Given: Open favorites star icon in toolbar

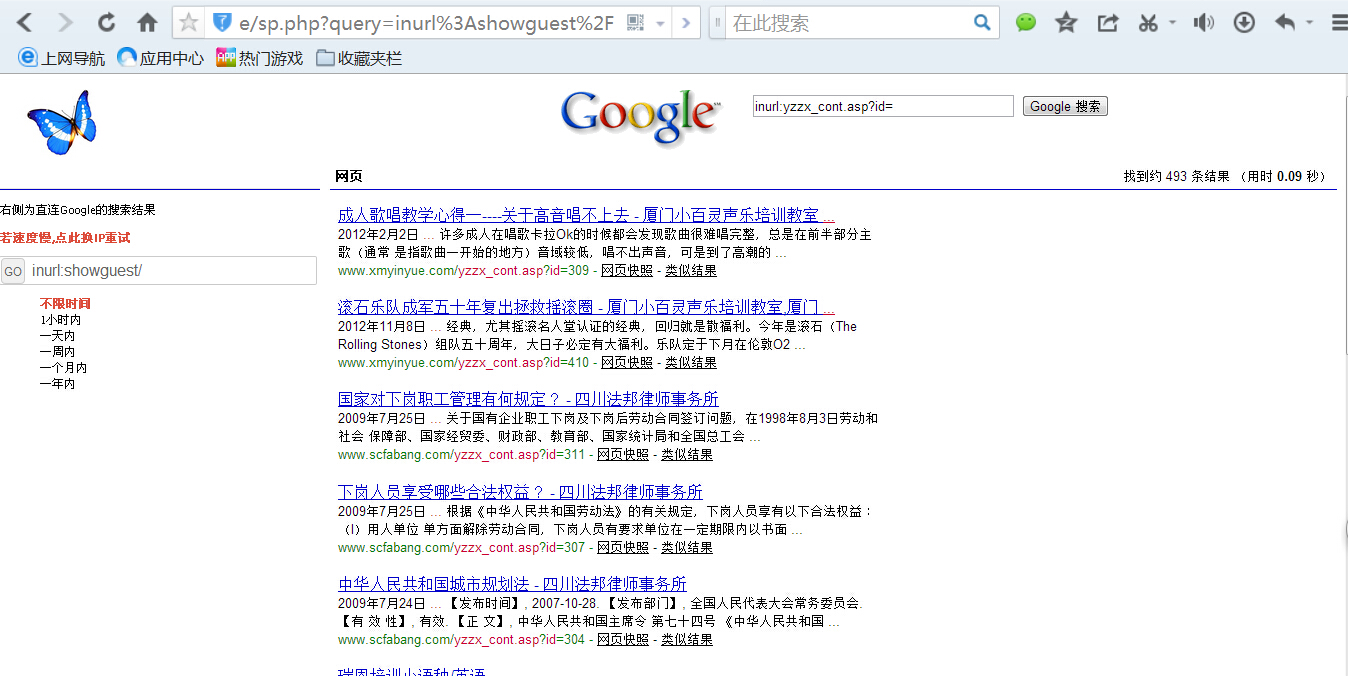Looking at the screenshot, I should [1067, 23].
